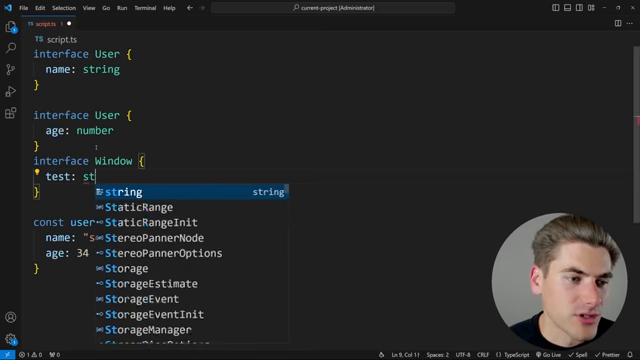This screenshot has height=360, width=640.
Task: Click the current-project command center search box
Action: pyautogui.click(x=333, y=8)
